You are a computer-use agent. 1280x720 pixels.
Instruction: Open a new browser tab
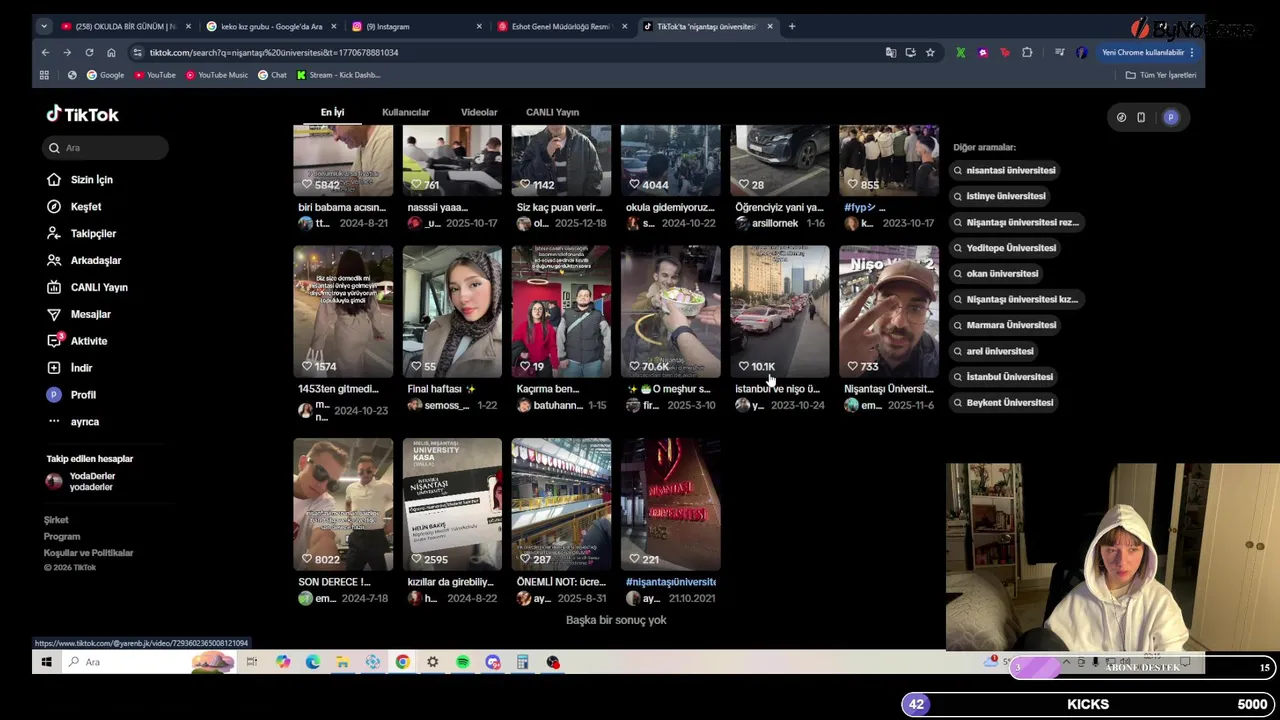coord(792,26)
